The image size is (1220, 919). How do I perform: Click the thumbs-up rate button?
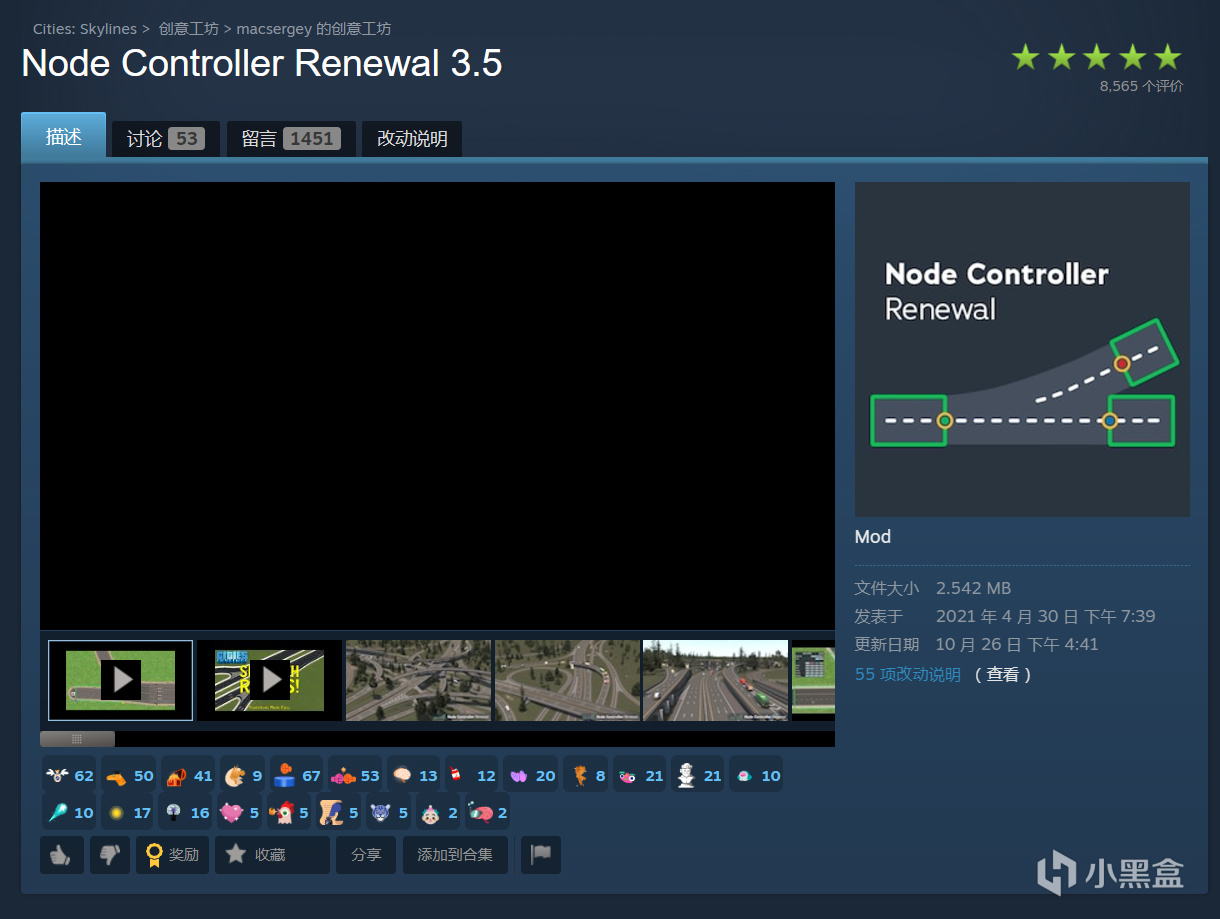pyautogui.click(x=62, y=855)
